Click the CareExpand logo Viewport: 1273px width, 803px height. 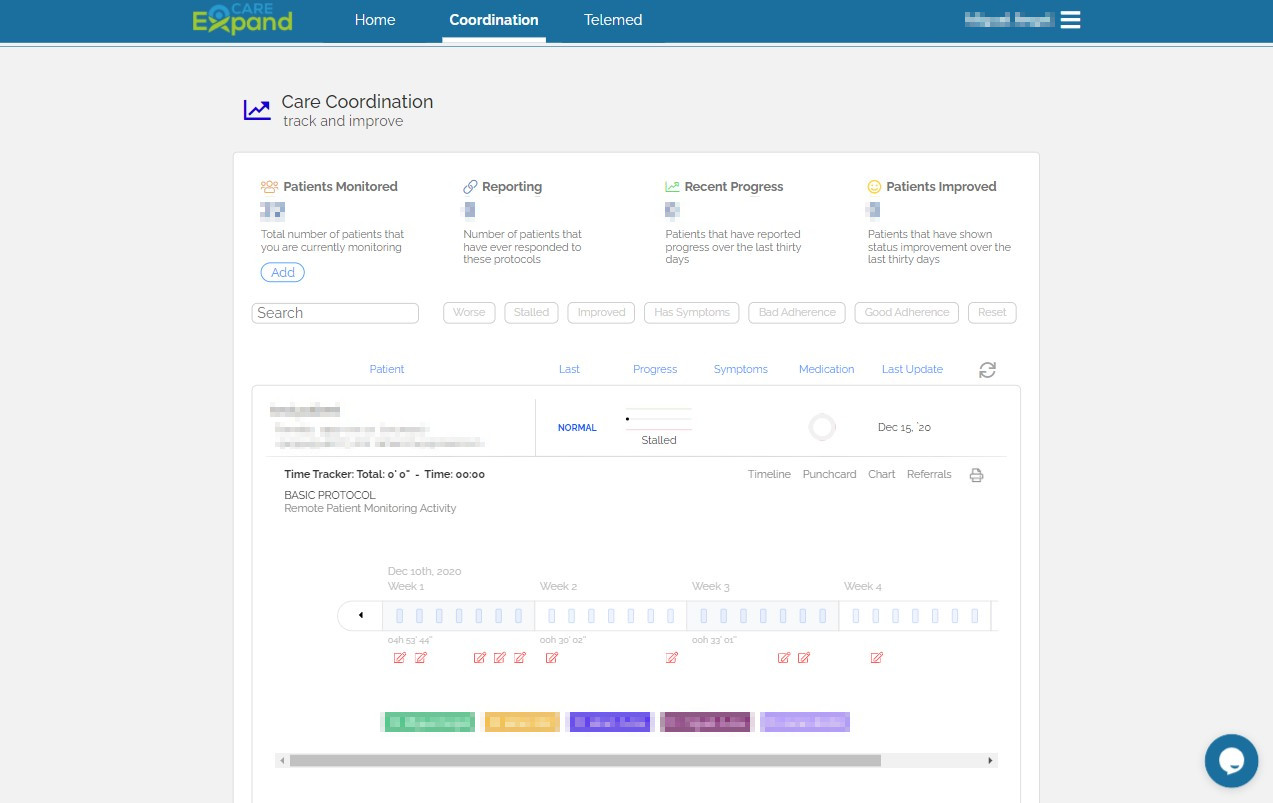click(242, 20)
